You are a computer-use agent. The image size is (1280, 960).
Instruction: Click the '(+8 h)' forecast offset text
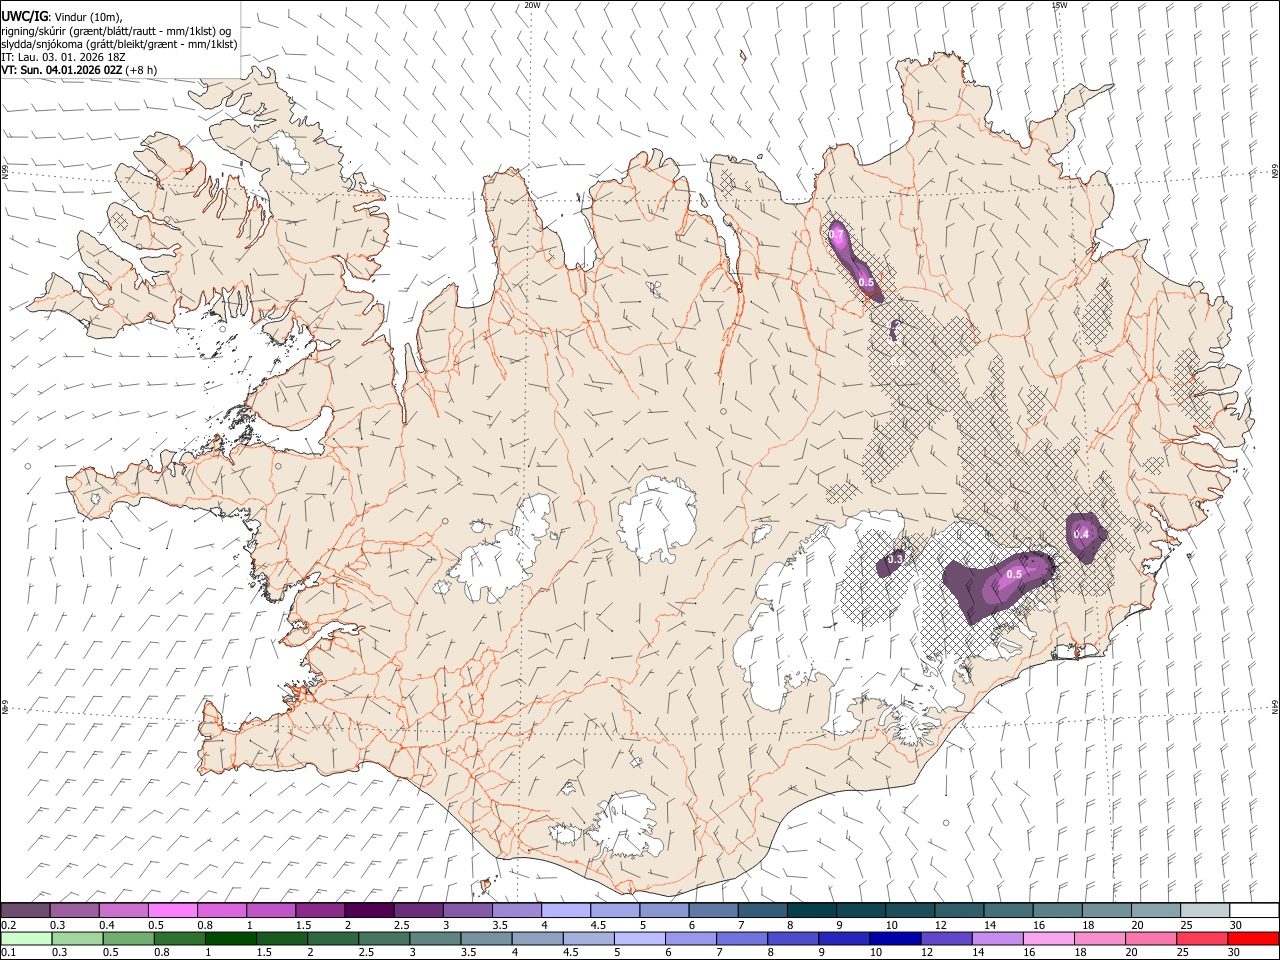pos(141,70)
